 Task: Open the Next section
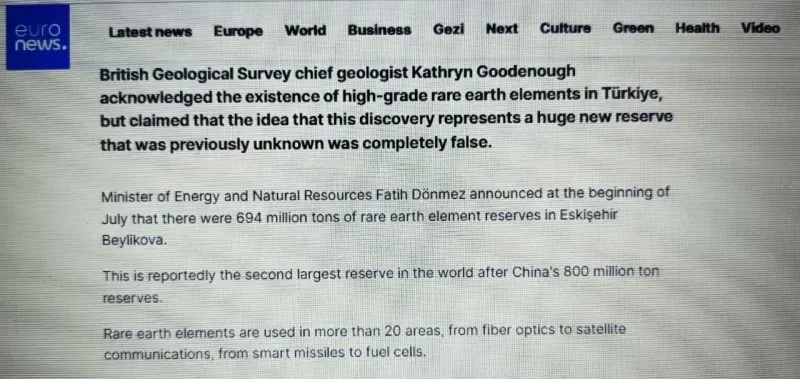(x=502, y=29)
